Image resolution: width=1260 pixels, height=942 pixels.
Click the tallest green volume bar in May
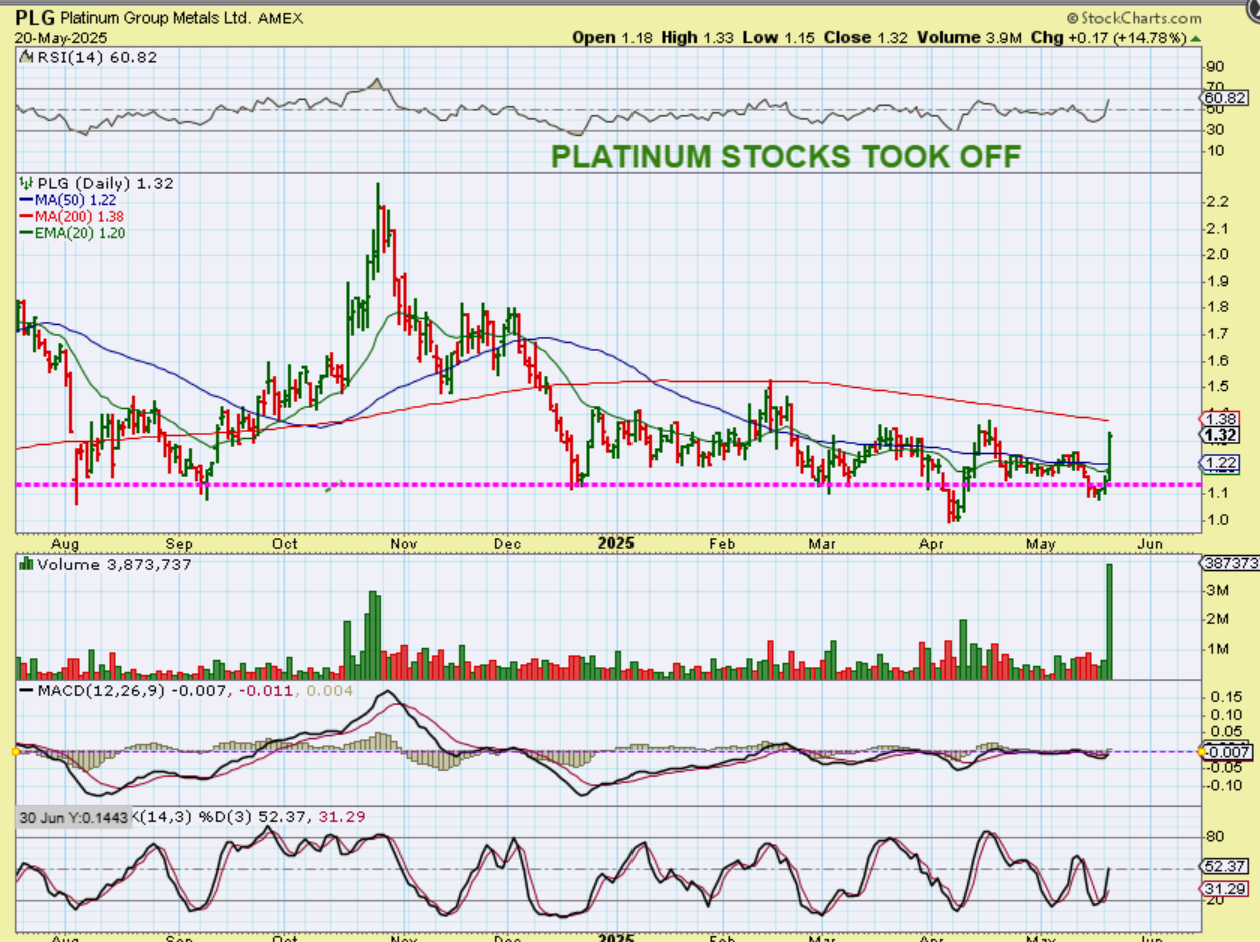1109,622
